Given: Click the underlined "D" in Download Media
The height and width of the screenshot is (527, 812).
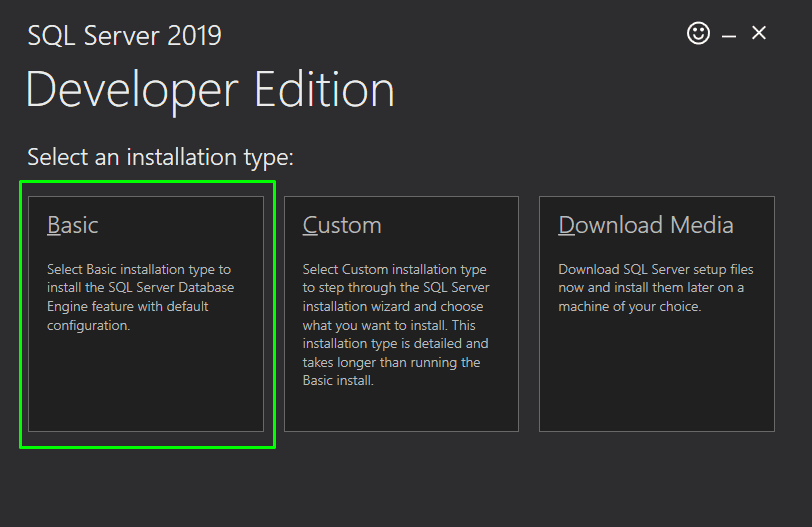Looking at the screenshot, I should [566, 226].
